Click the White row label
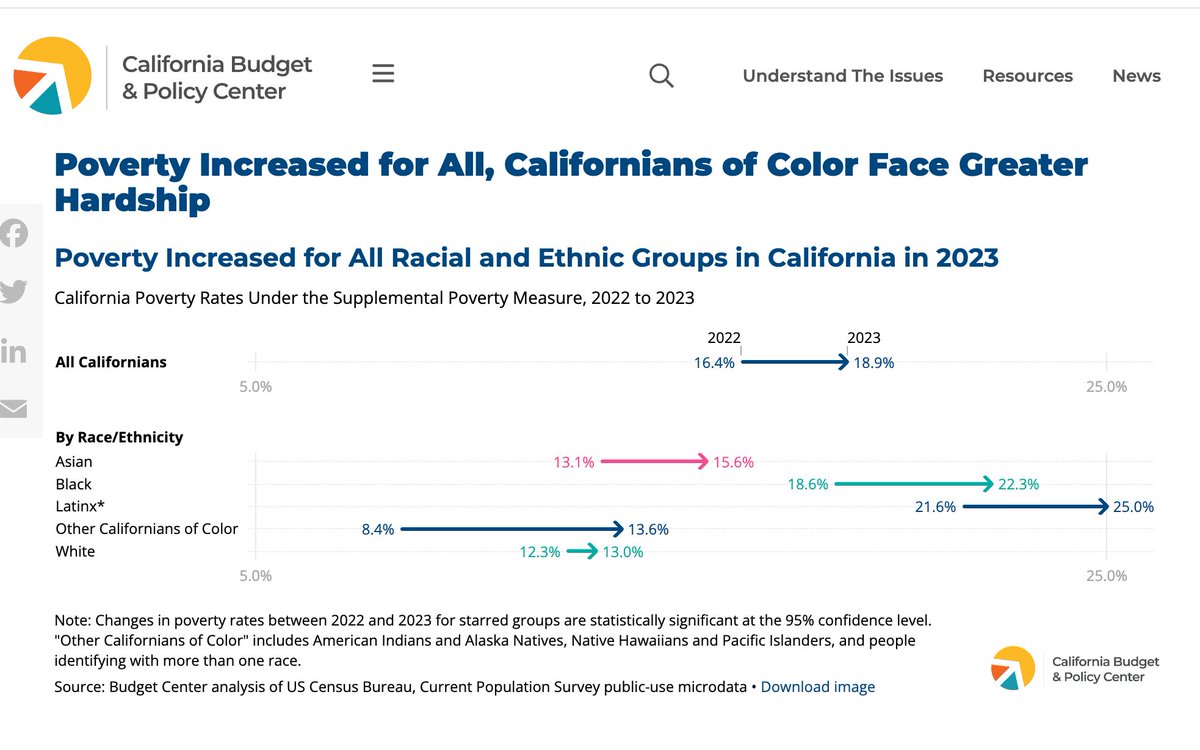Viewport: 1200px width, 750px height. click(75, 551)
